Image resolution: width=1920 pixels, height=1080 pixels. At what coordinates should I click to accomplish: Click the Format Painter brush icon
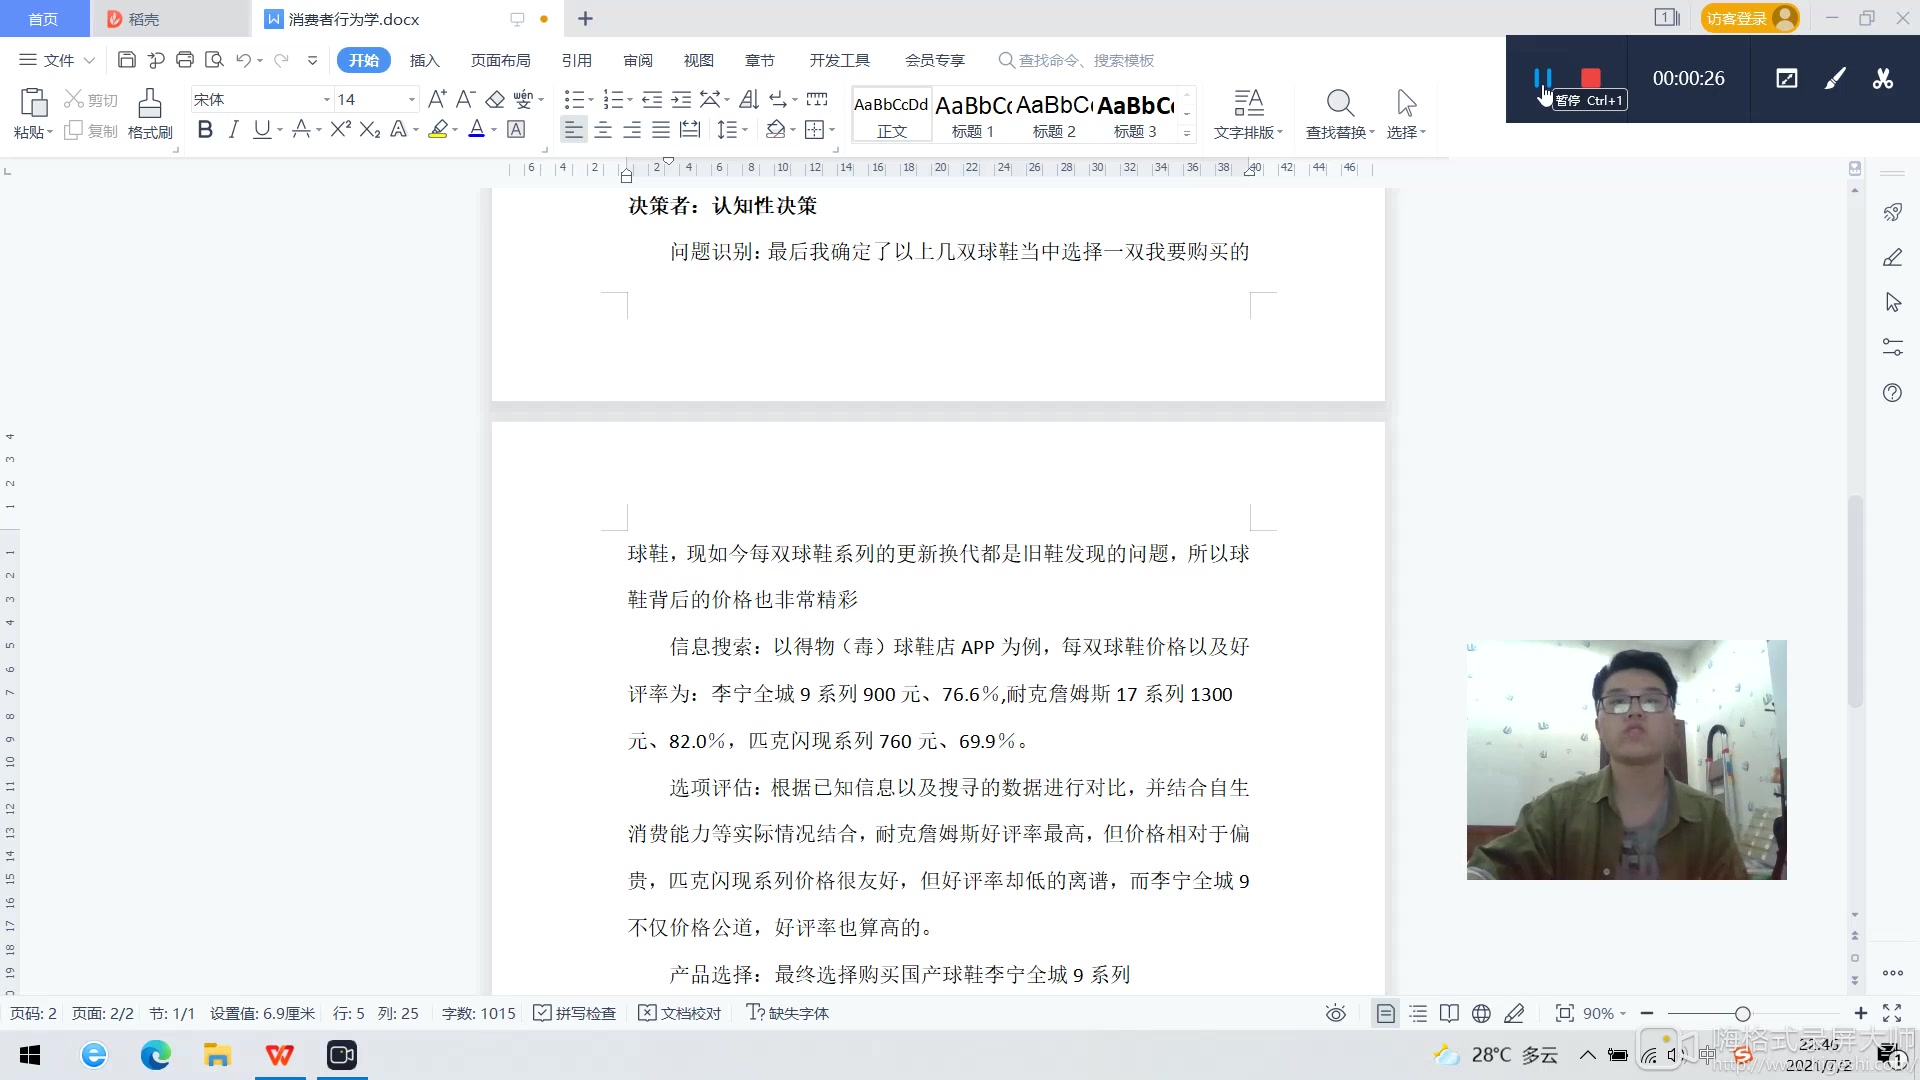(x=150, y=103)
